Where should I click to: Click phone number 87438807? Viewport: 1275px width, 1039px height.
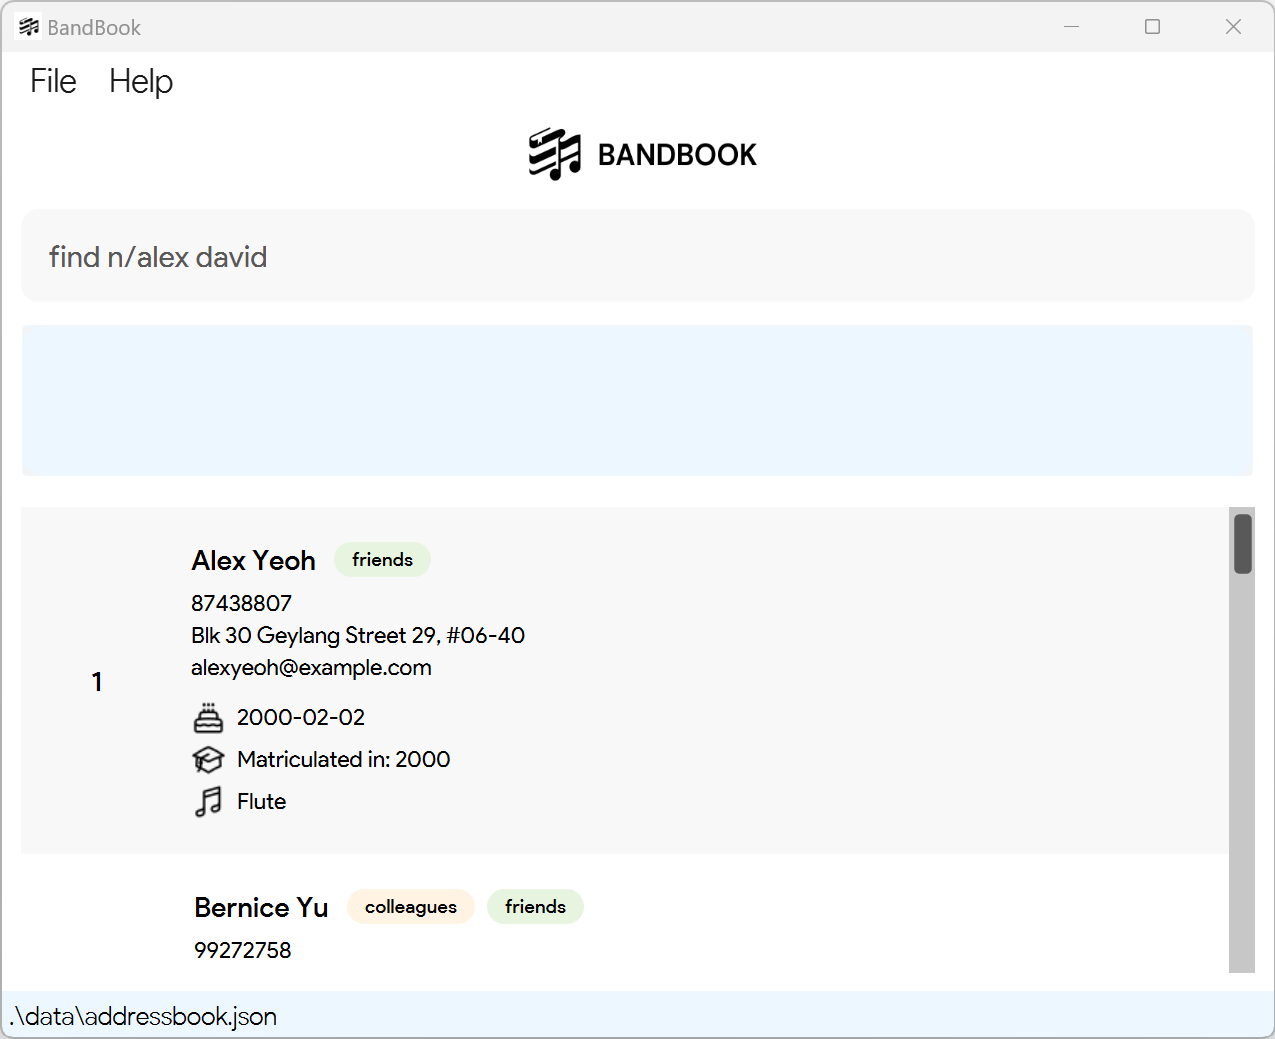[242, 603]
